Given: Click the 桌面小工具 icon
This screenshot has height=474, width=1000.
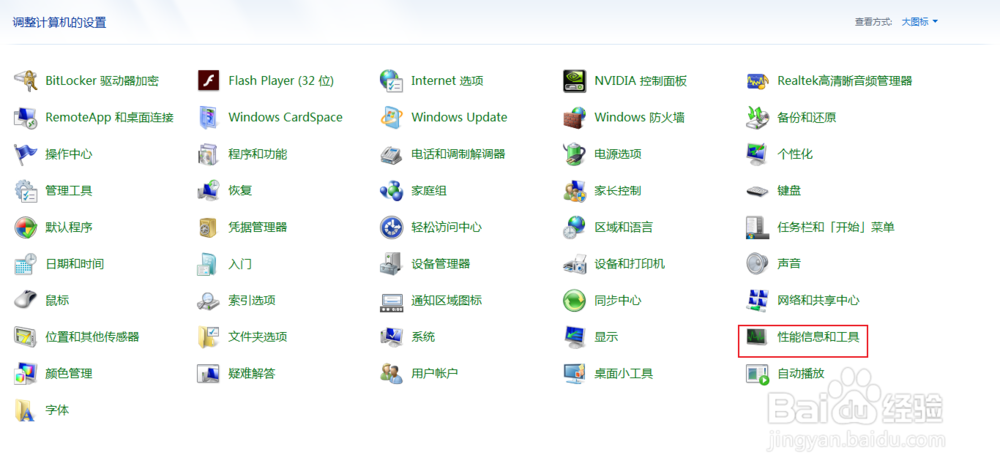Looking at the screenshot, I should pos(575,373).
